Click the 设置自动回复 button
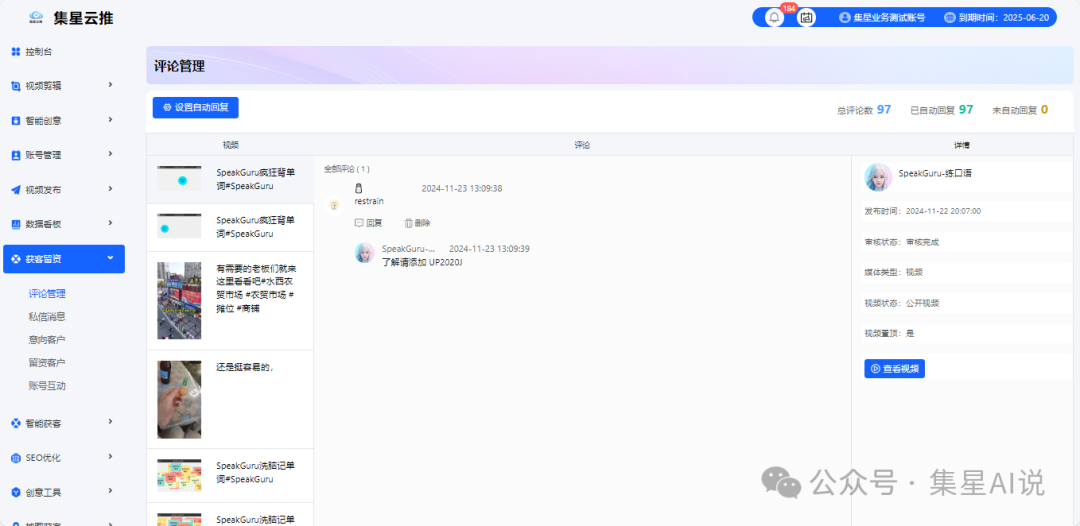Screen dimensions: 1080x526 196,107
